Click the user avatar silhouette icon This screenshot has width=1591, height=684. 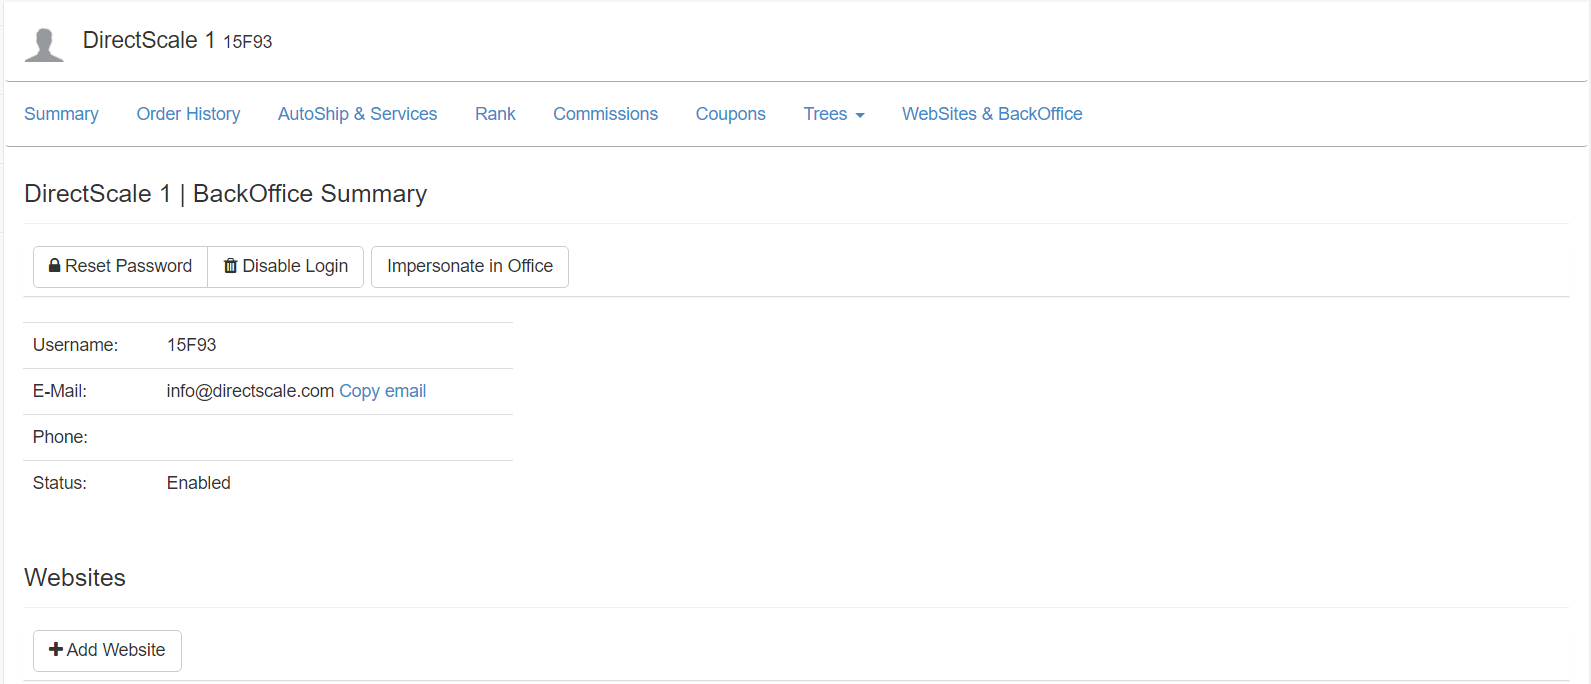pyautogui.click(x=44, y=45)
